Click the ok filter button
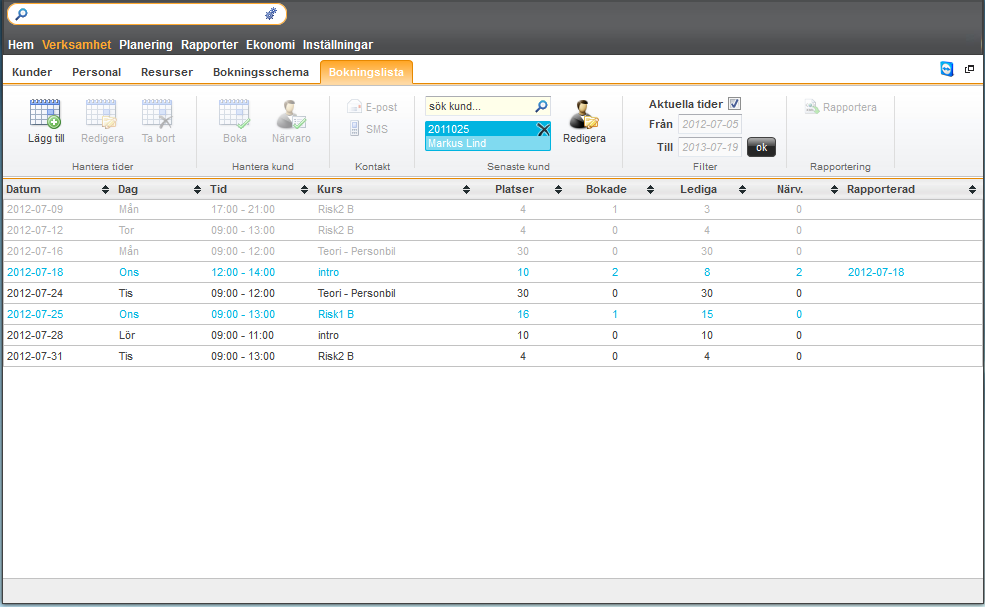This screenshot has height=607, width=985. coord(761,147)
